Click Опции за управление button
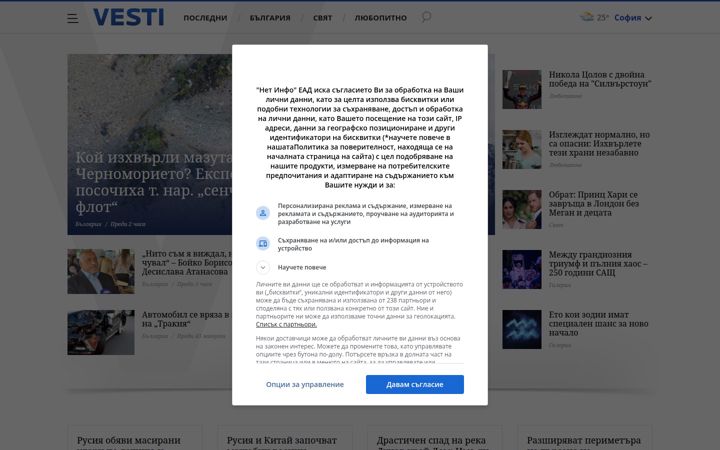Image resolution: width=720 pixels, height=450 pixels. pyautogui.click(x=305, y=384)
